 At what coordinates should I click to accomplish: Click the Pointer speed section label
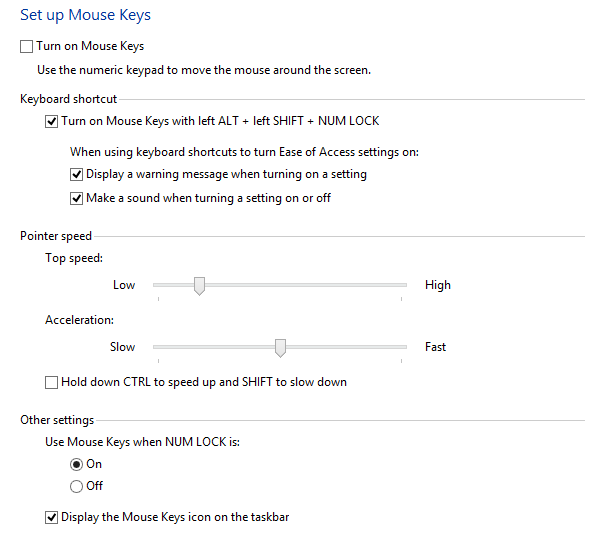(56, 236)
